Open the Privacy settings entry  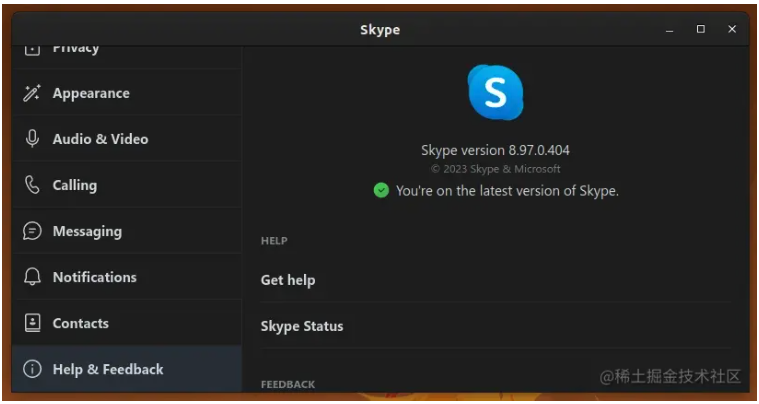[127, 57]
